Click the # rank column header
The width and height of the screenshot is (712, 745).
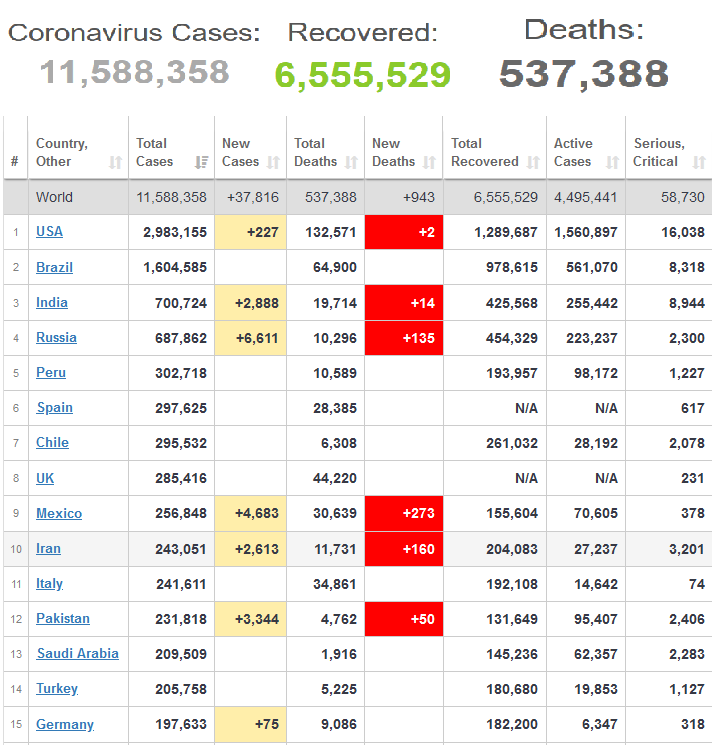click(14, 161)
